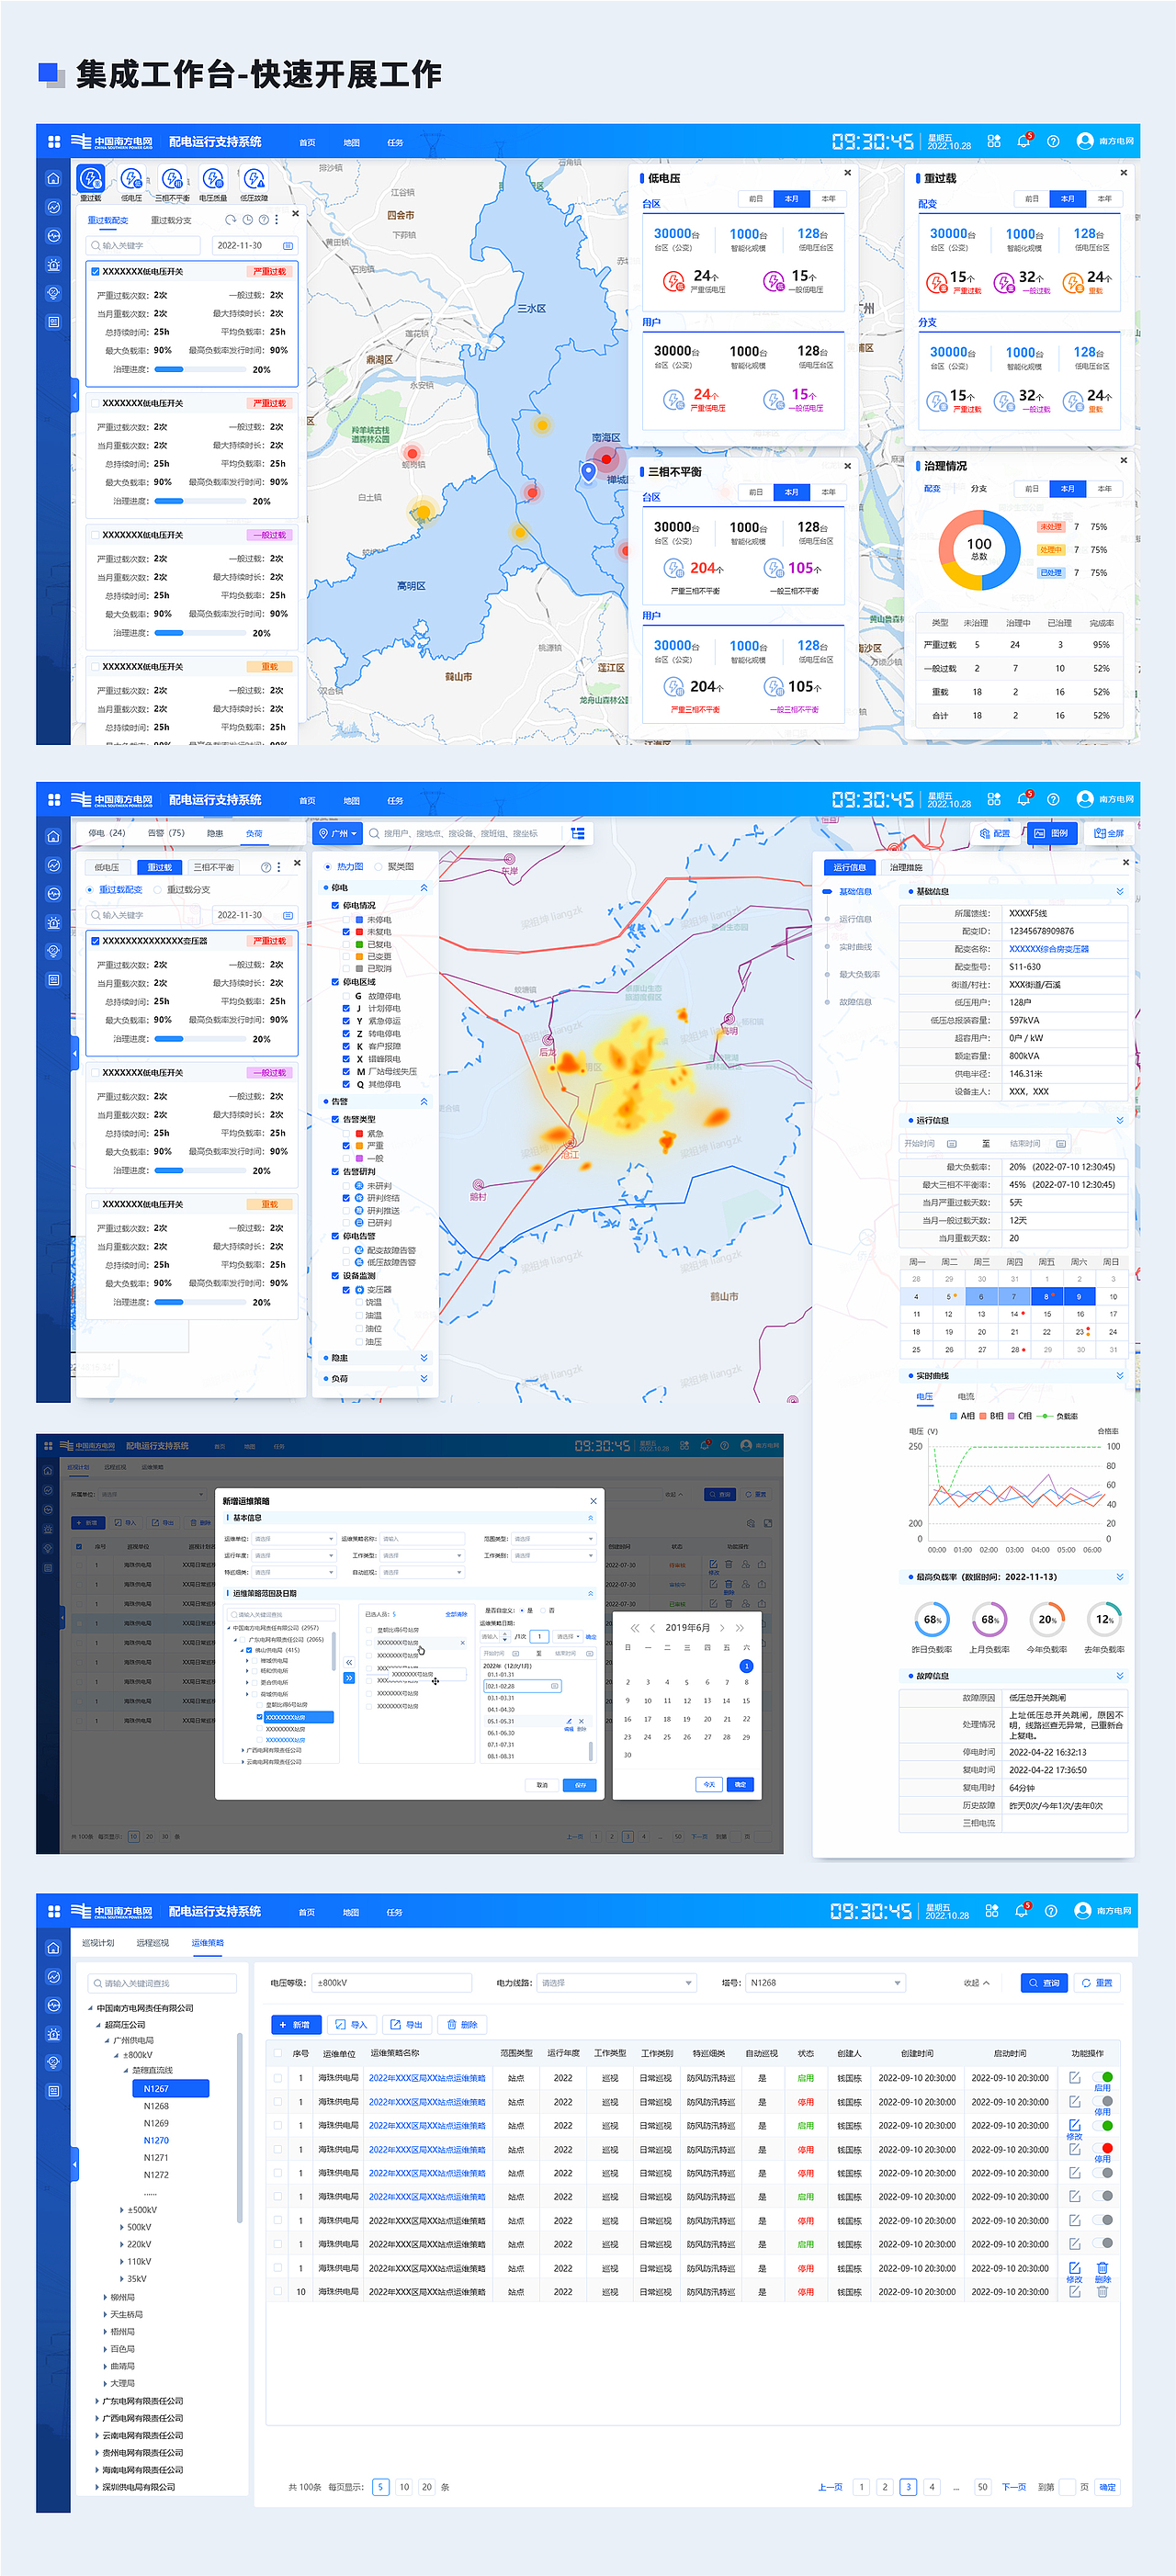This screenshot has height=2576, width=1176.
Task: Check the 未停电 checkbox in the heatmap filter
Action: tap(346, 920)
